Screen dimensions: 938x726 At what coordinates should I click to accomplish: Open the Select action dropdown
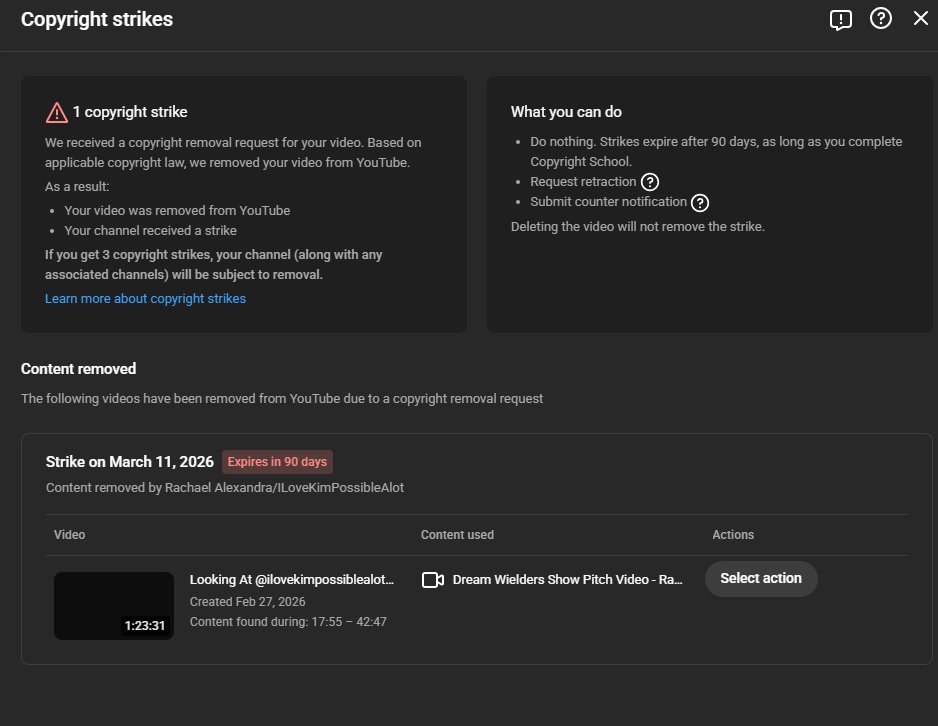click(x=761, y=578)
